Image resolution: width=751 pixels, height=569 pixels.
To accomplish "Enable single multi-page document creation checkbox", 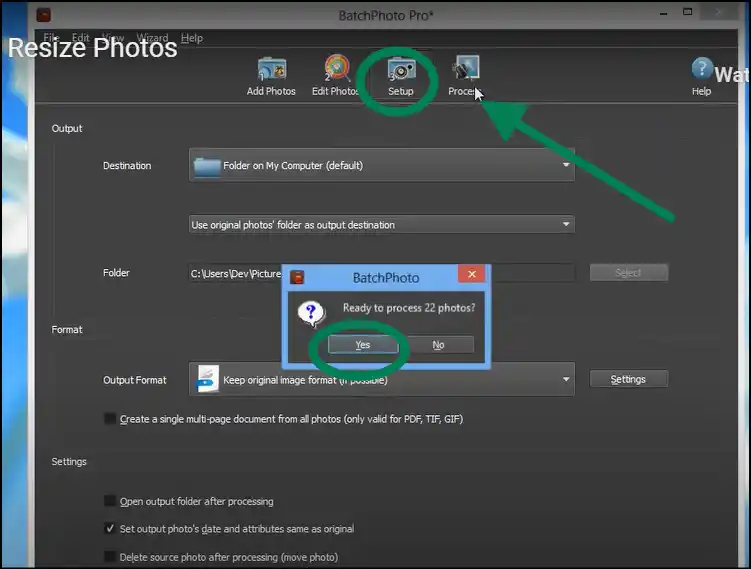I will point(110,419).
